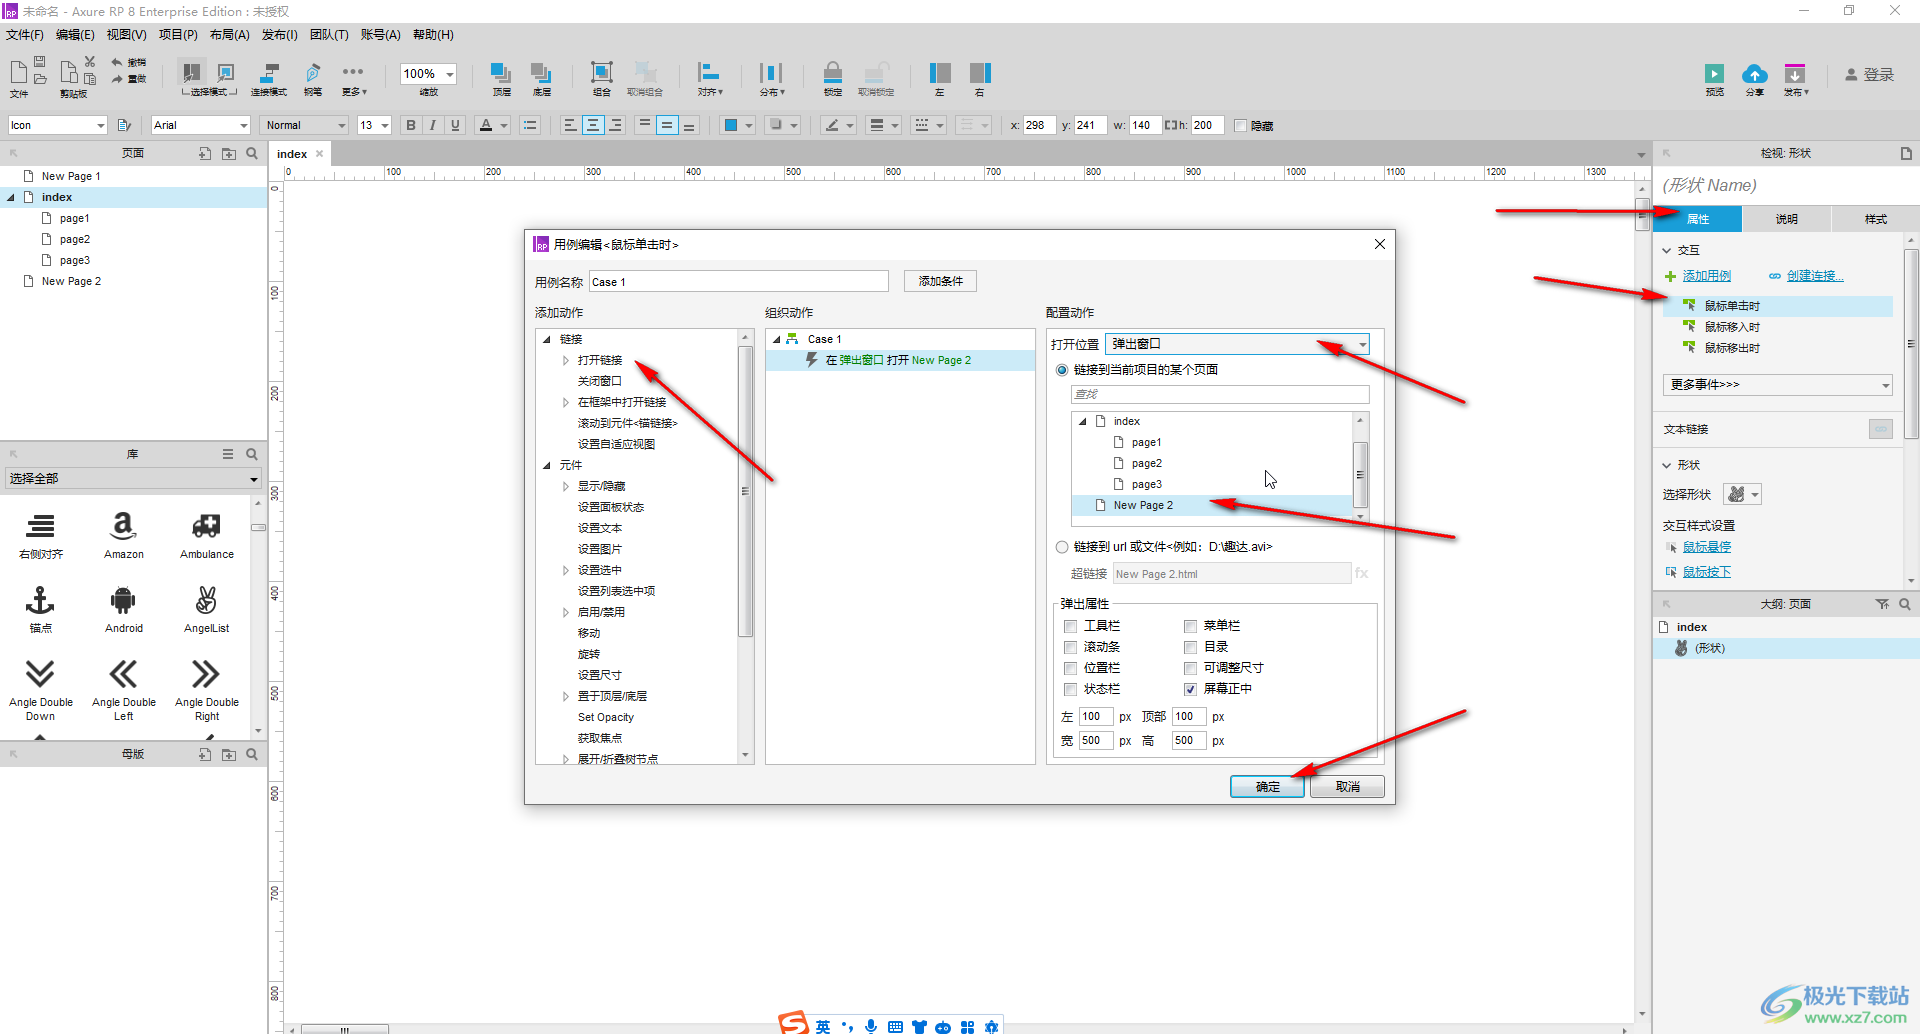Screen dimensions: 1920x1034
Task: Open the 打开位置 dropdown
Action: pos(1238,344)
